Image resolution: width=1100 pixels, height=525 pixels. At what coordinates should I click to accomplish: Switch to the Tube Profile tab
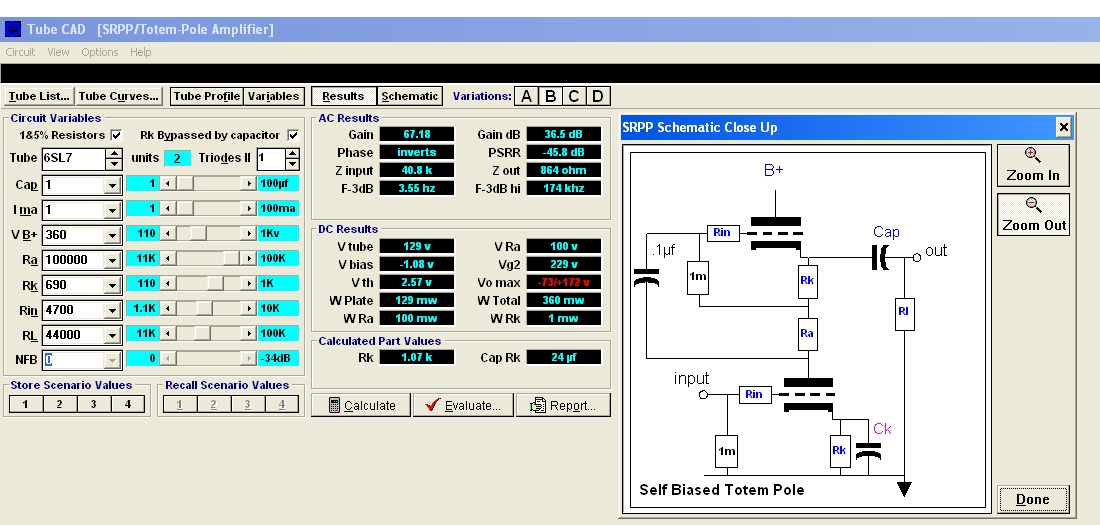click(207, 96)
